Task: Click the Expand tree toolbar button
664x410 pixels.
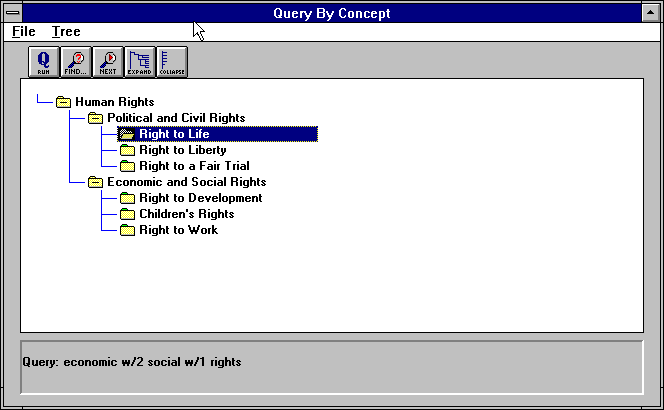Action: pos(139,61)
